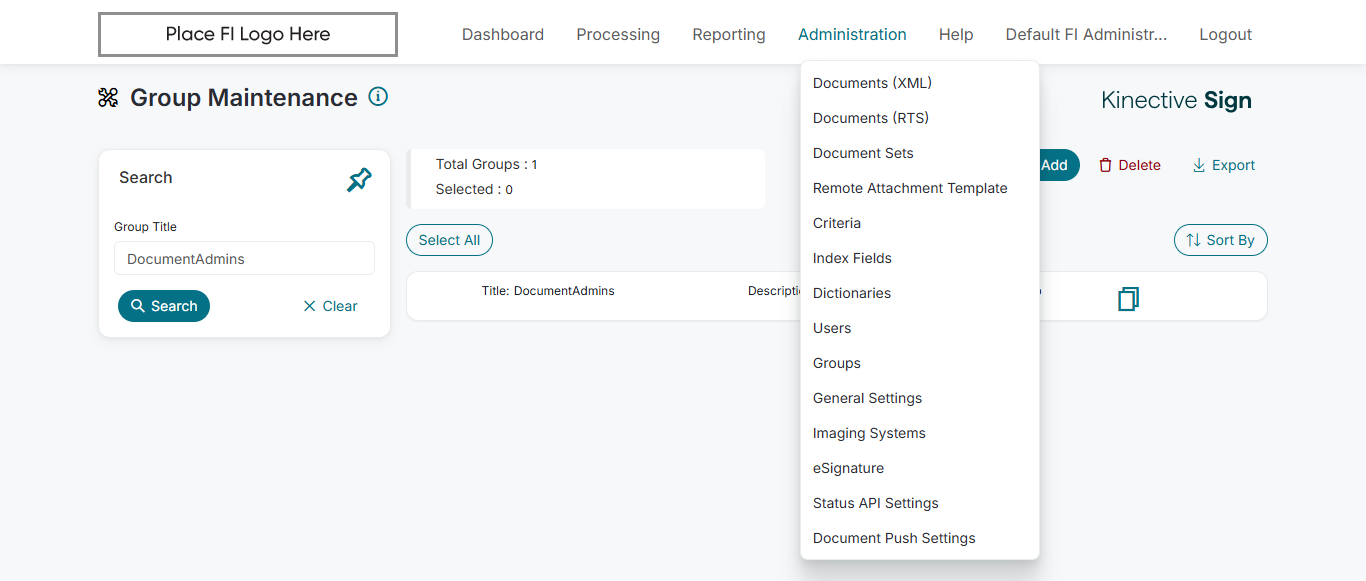Open the Reporting menu
This screenshot has height=581, width=1366.
(728, 34)
